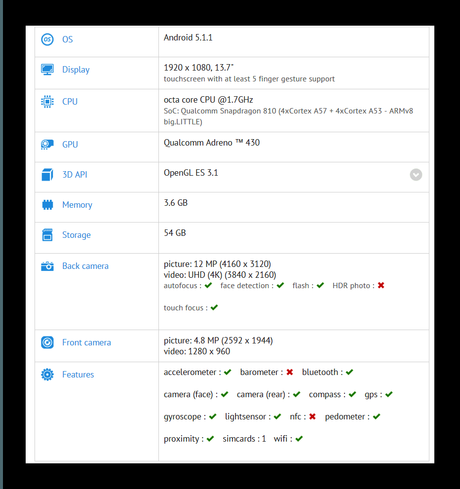Screen dimensions: 460x489
Task: Click the lightsensor green checkmark
Action: pyautogui.click(x=277, y=416)
